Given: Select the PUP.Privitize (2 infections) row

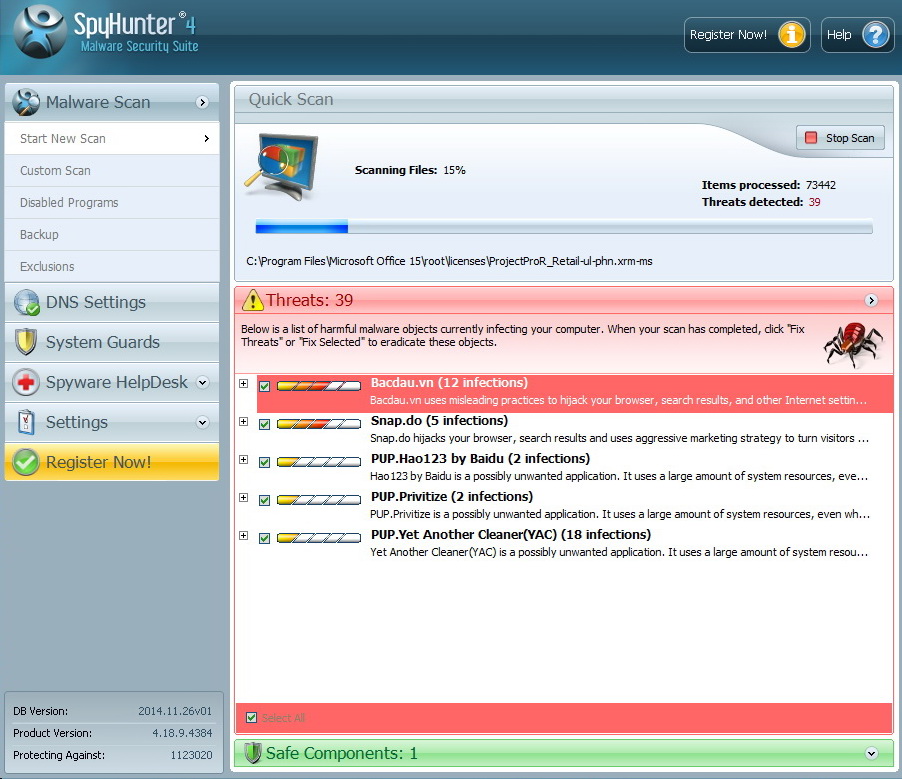Looking at the screenshot, I should (x=575, y=506).
